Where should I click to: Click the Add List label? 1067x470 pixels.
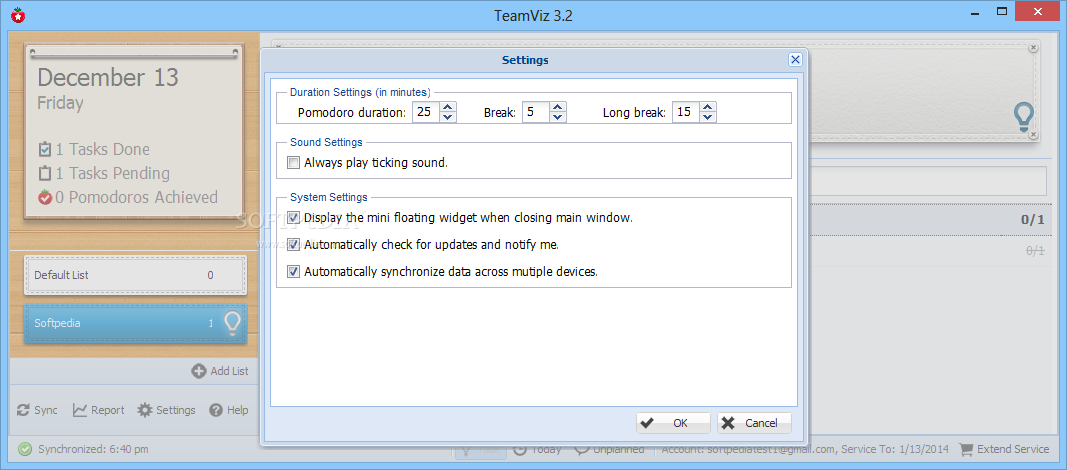229,371
